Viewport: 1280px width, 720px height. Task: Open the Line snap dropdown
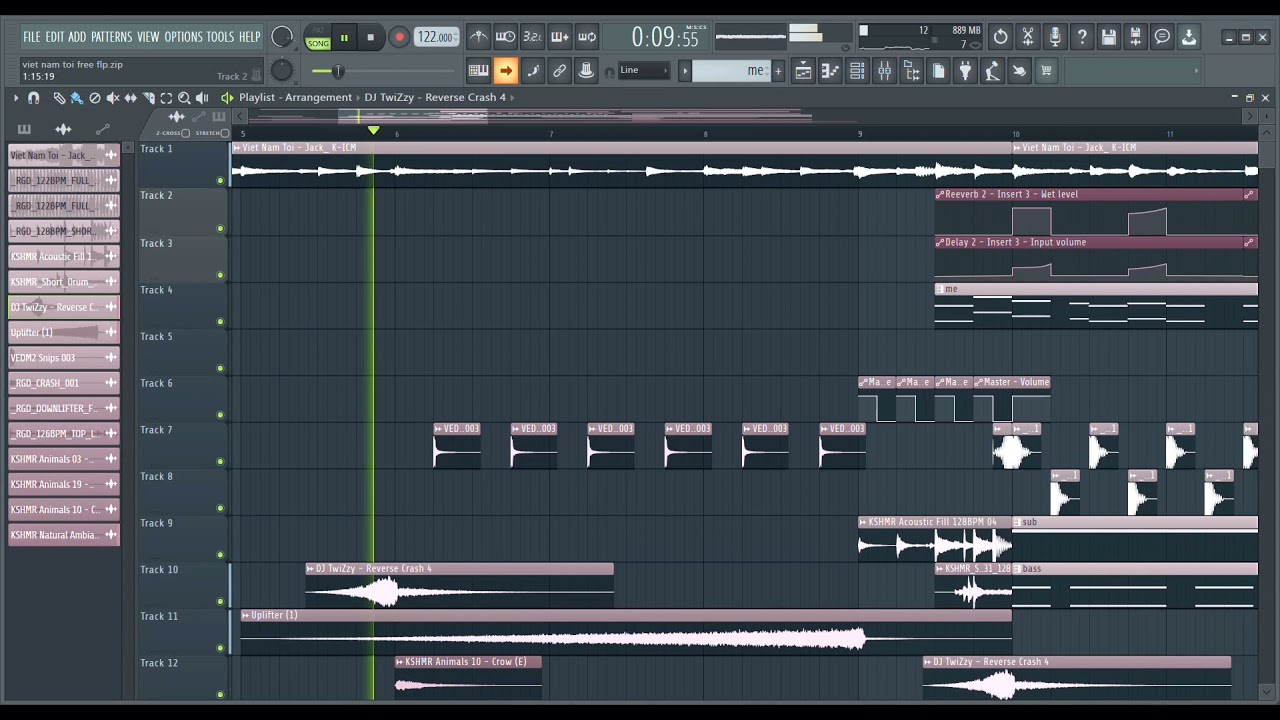pyautogui.click(x=643, y=70)
